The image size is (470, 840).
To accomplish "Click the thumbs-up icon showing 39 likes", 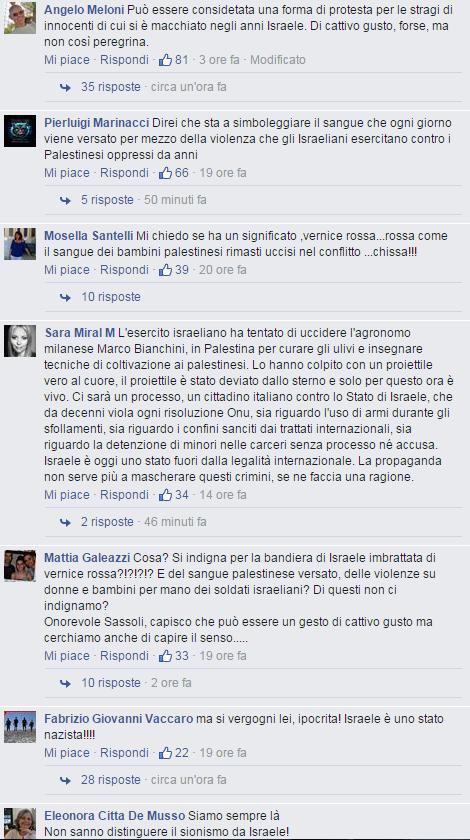I will [165, 270].
